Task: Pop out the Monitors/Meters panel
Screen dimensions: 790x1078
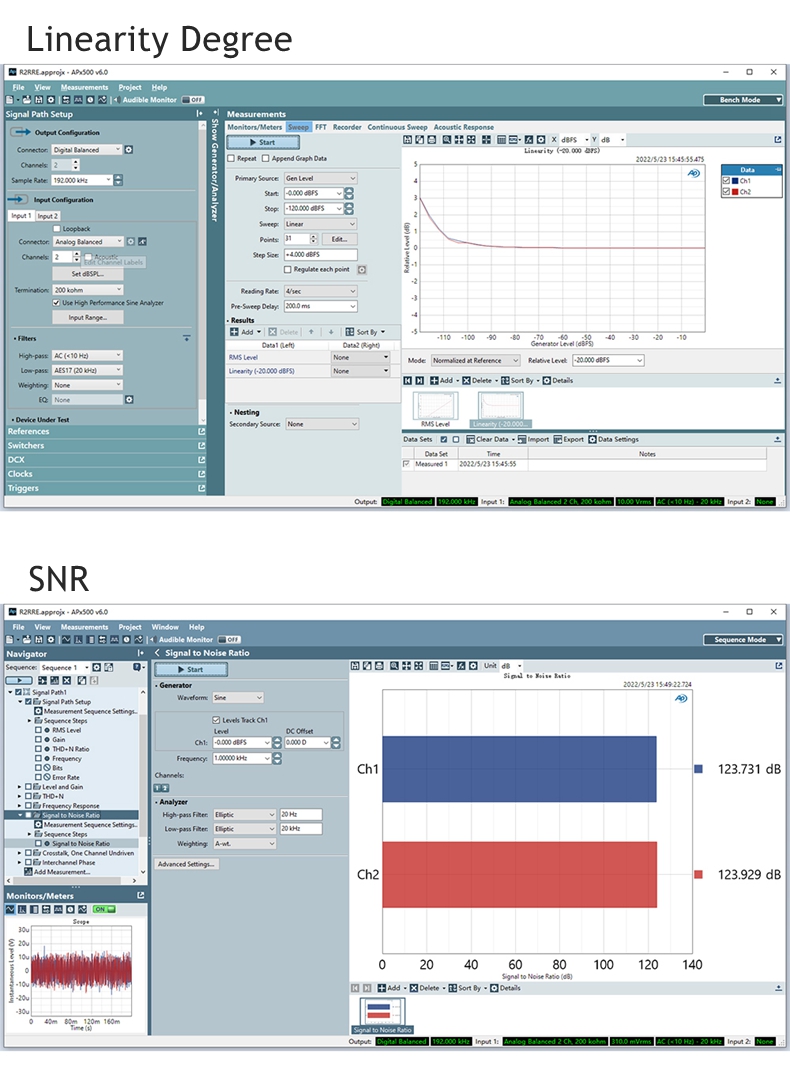Action: [141, 896]
